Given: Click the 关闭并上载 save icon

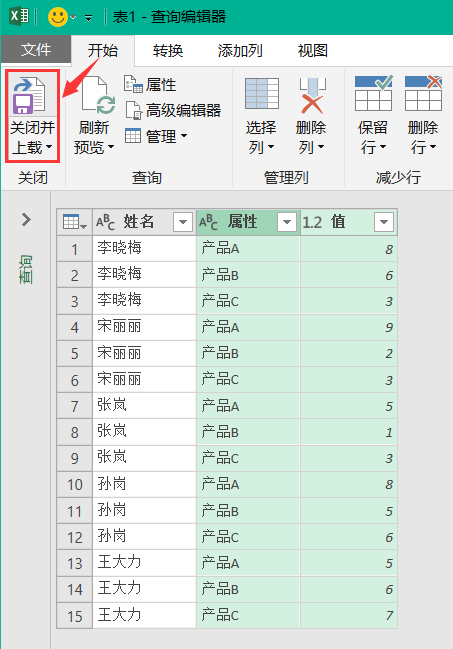Looking at the screenshot, I should (29, 96).
